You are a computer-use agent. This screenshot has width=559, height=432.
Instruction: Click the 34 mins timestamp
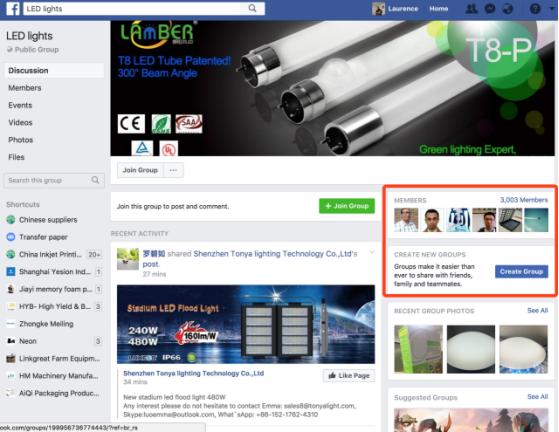pos(135,382)
